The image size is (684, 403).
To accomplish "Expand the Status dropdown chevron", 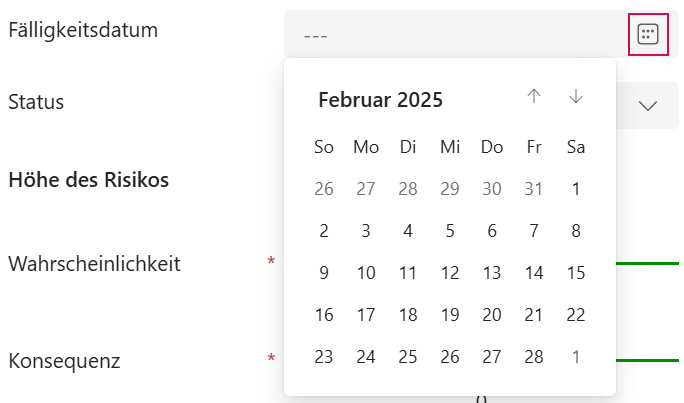I will pos(648,106).
